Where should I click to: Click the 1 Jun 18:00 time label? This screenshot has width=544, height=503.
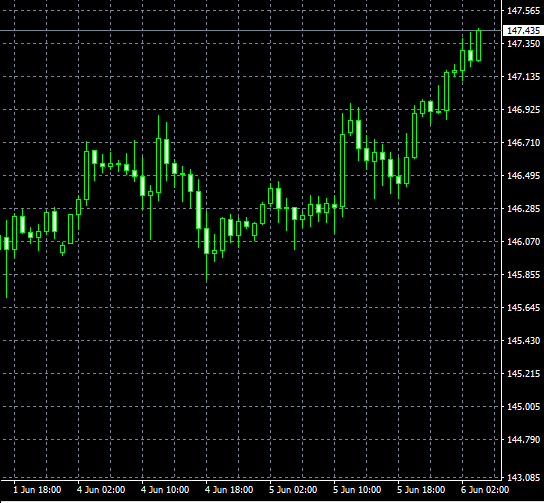pos(37,490)
